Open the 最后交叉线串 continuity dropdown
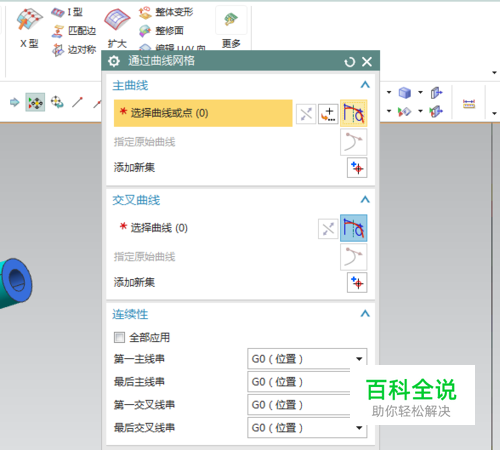 307,427
